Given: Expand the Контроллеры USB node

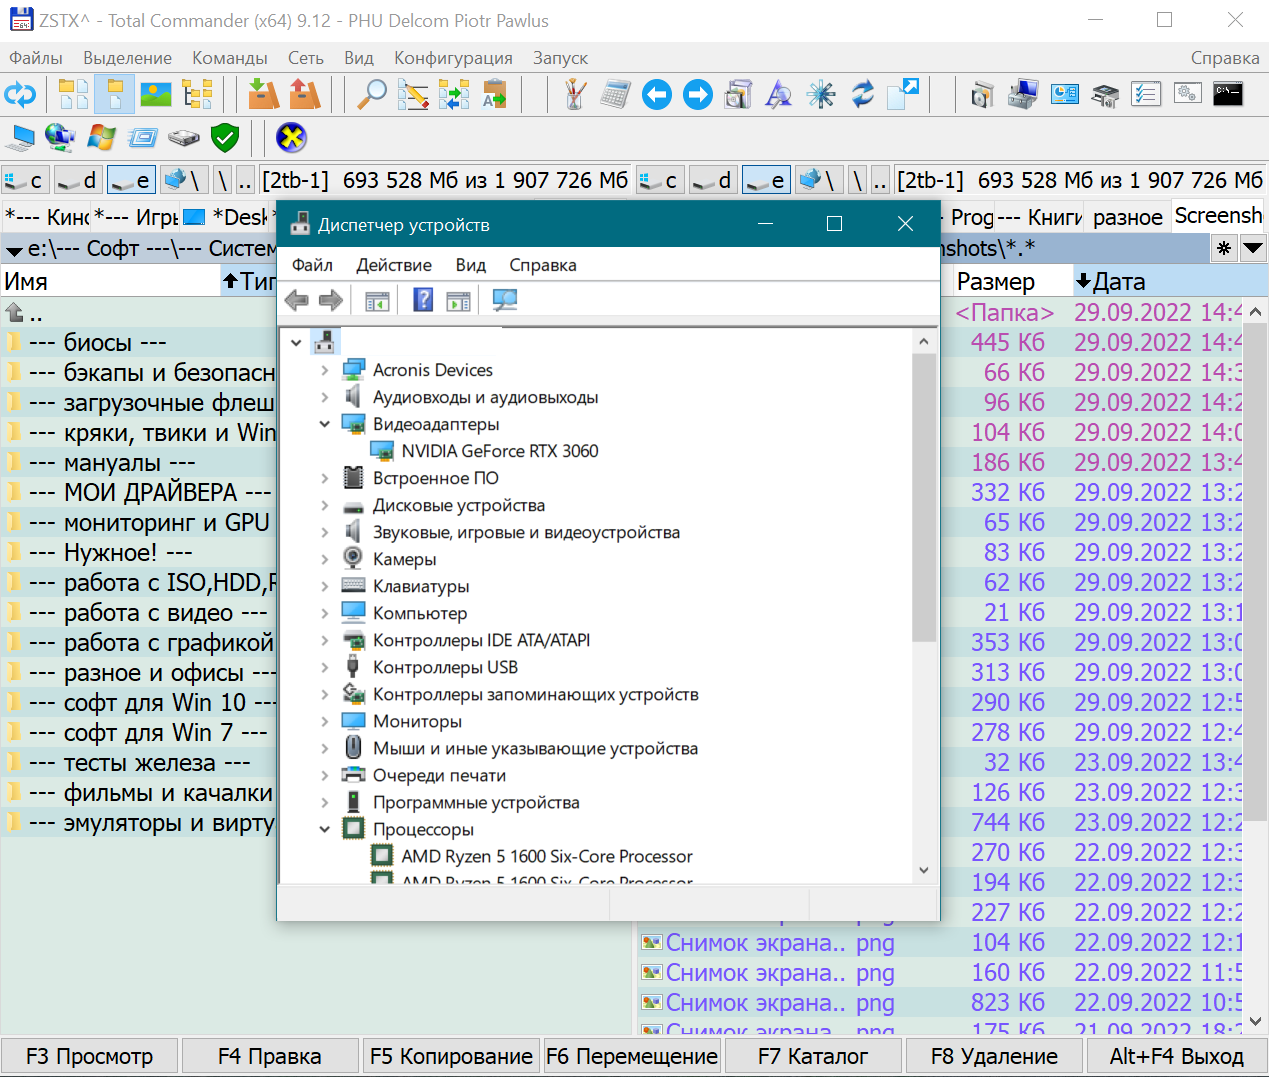Looking at the screenshot, I should click(x=324, y=667).
